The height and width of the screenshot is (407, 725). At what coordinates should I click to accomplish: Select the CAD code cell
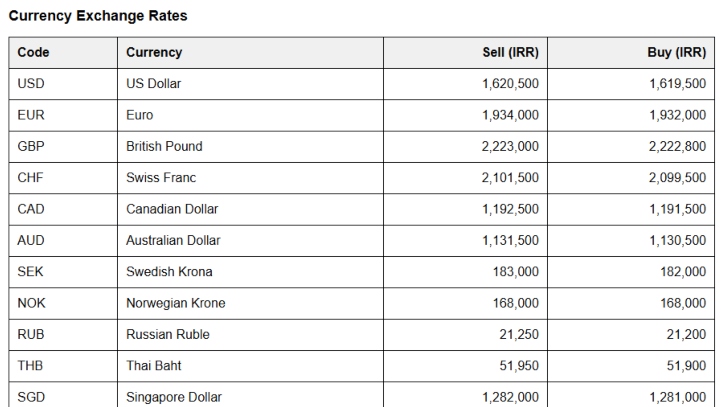[x=31, y=209]
